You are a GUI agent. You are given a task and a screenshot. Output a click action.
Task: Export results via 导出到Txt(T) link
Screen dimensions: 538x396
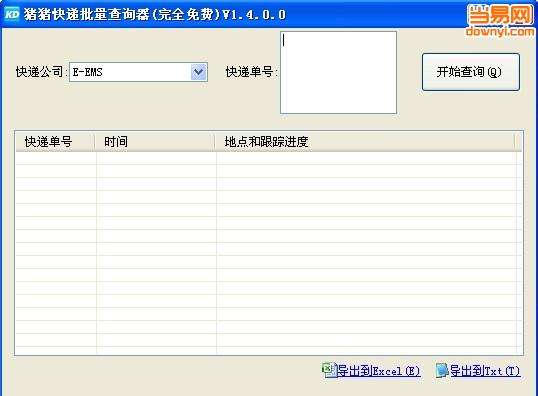pyautogui.click(x=485, y=371)
